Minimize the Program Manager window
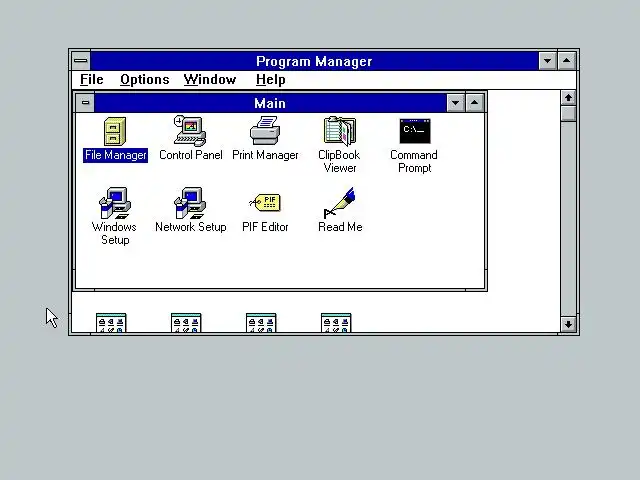640x480 pixels. click(x=547, y=61)
